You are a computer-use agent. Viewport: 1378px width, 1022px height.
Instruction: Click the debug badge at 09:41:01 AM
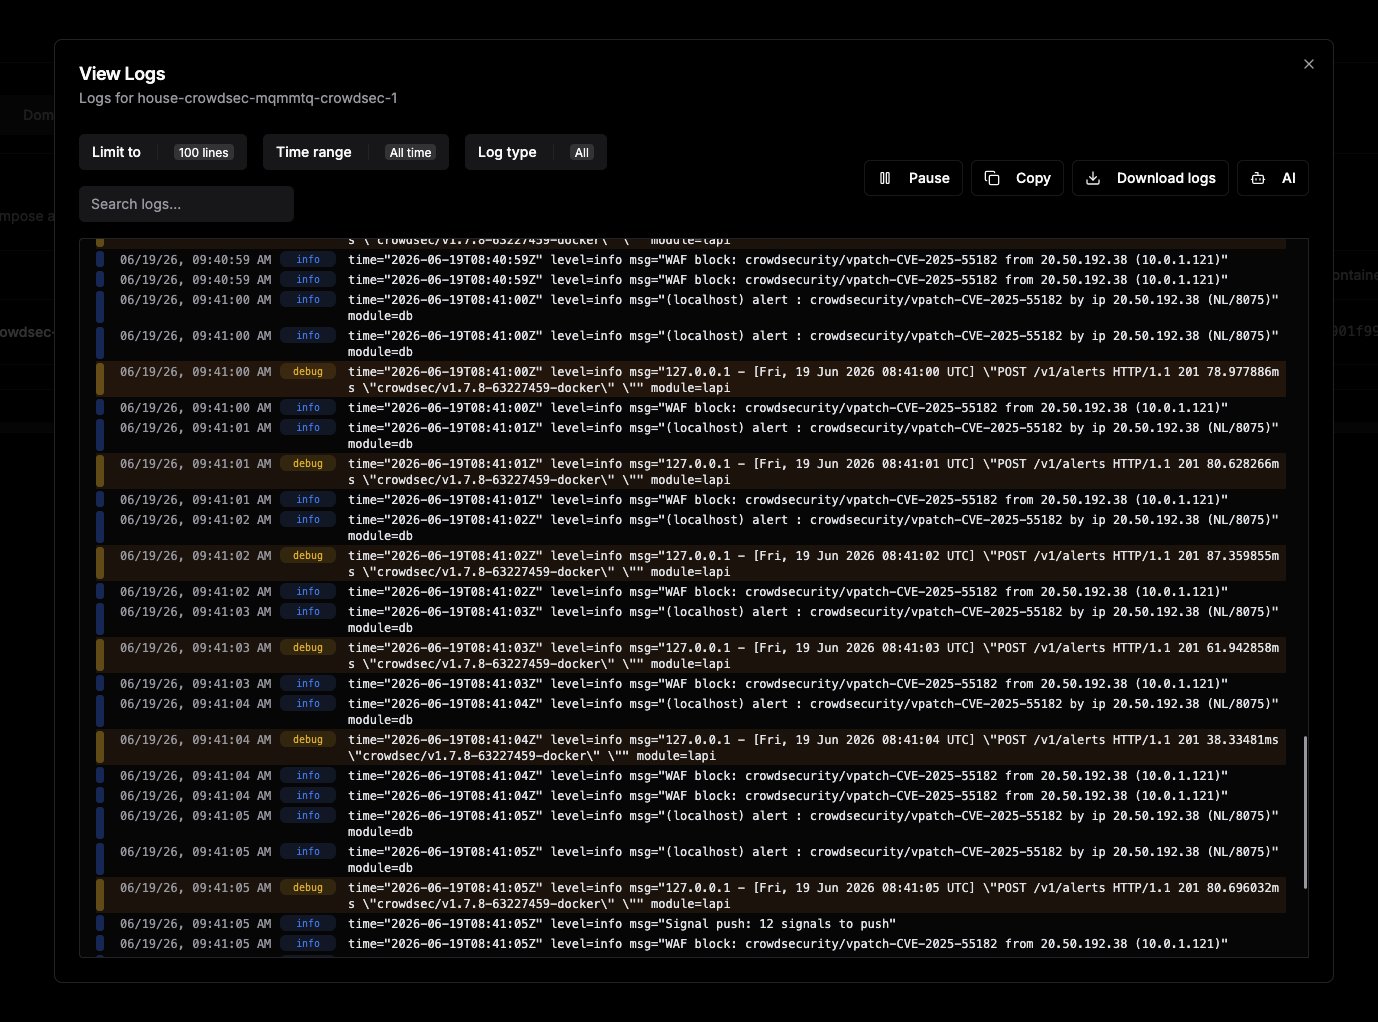pyautogui.click(x=308, y=464)
